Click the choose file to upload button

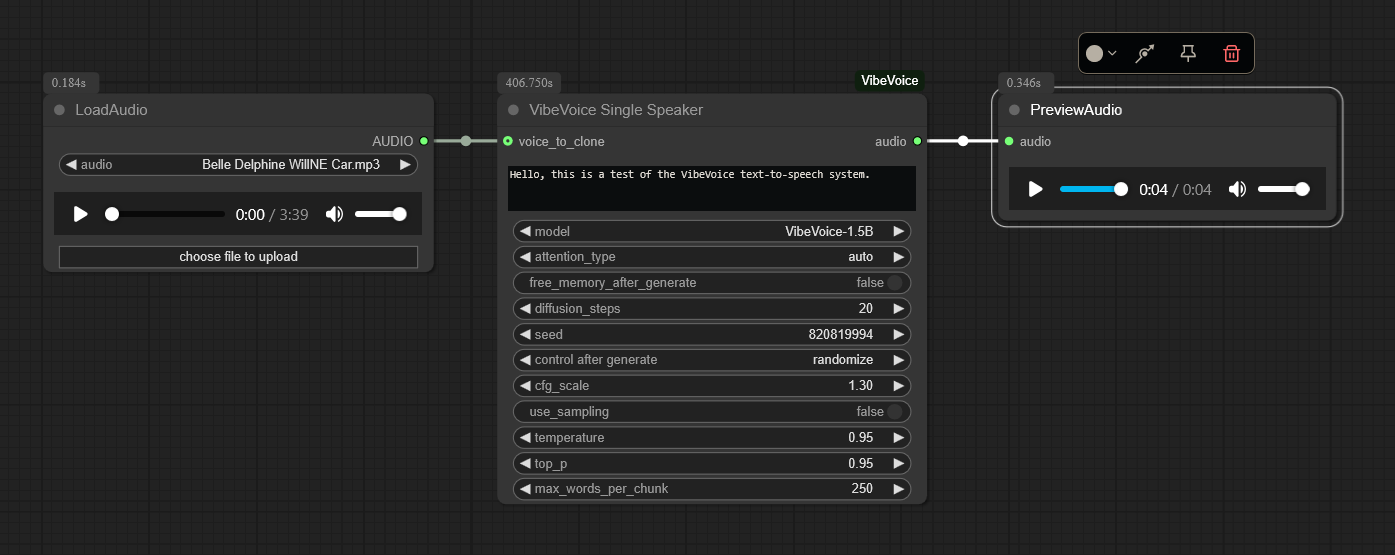238,257
